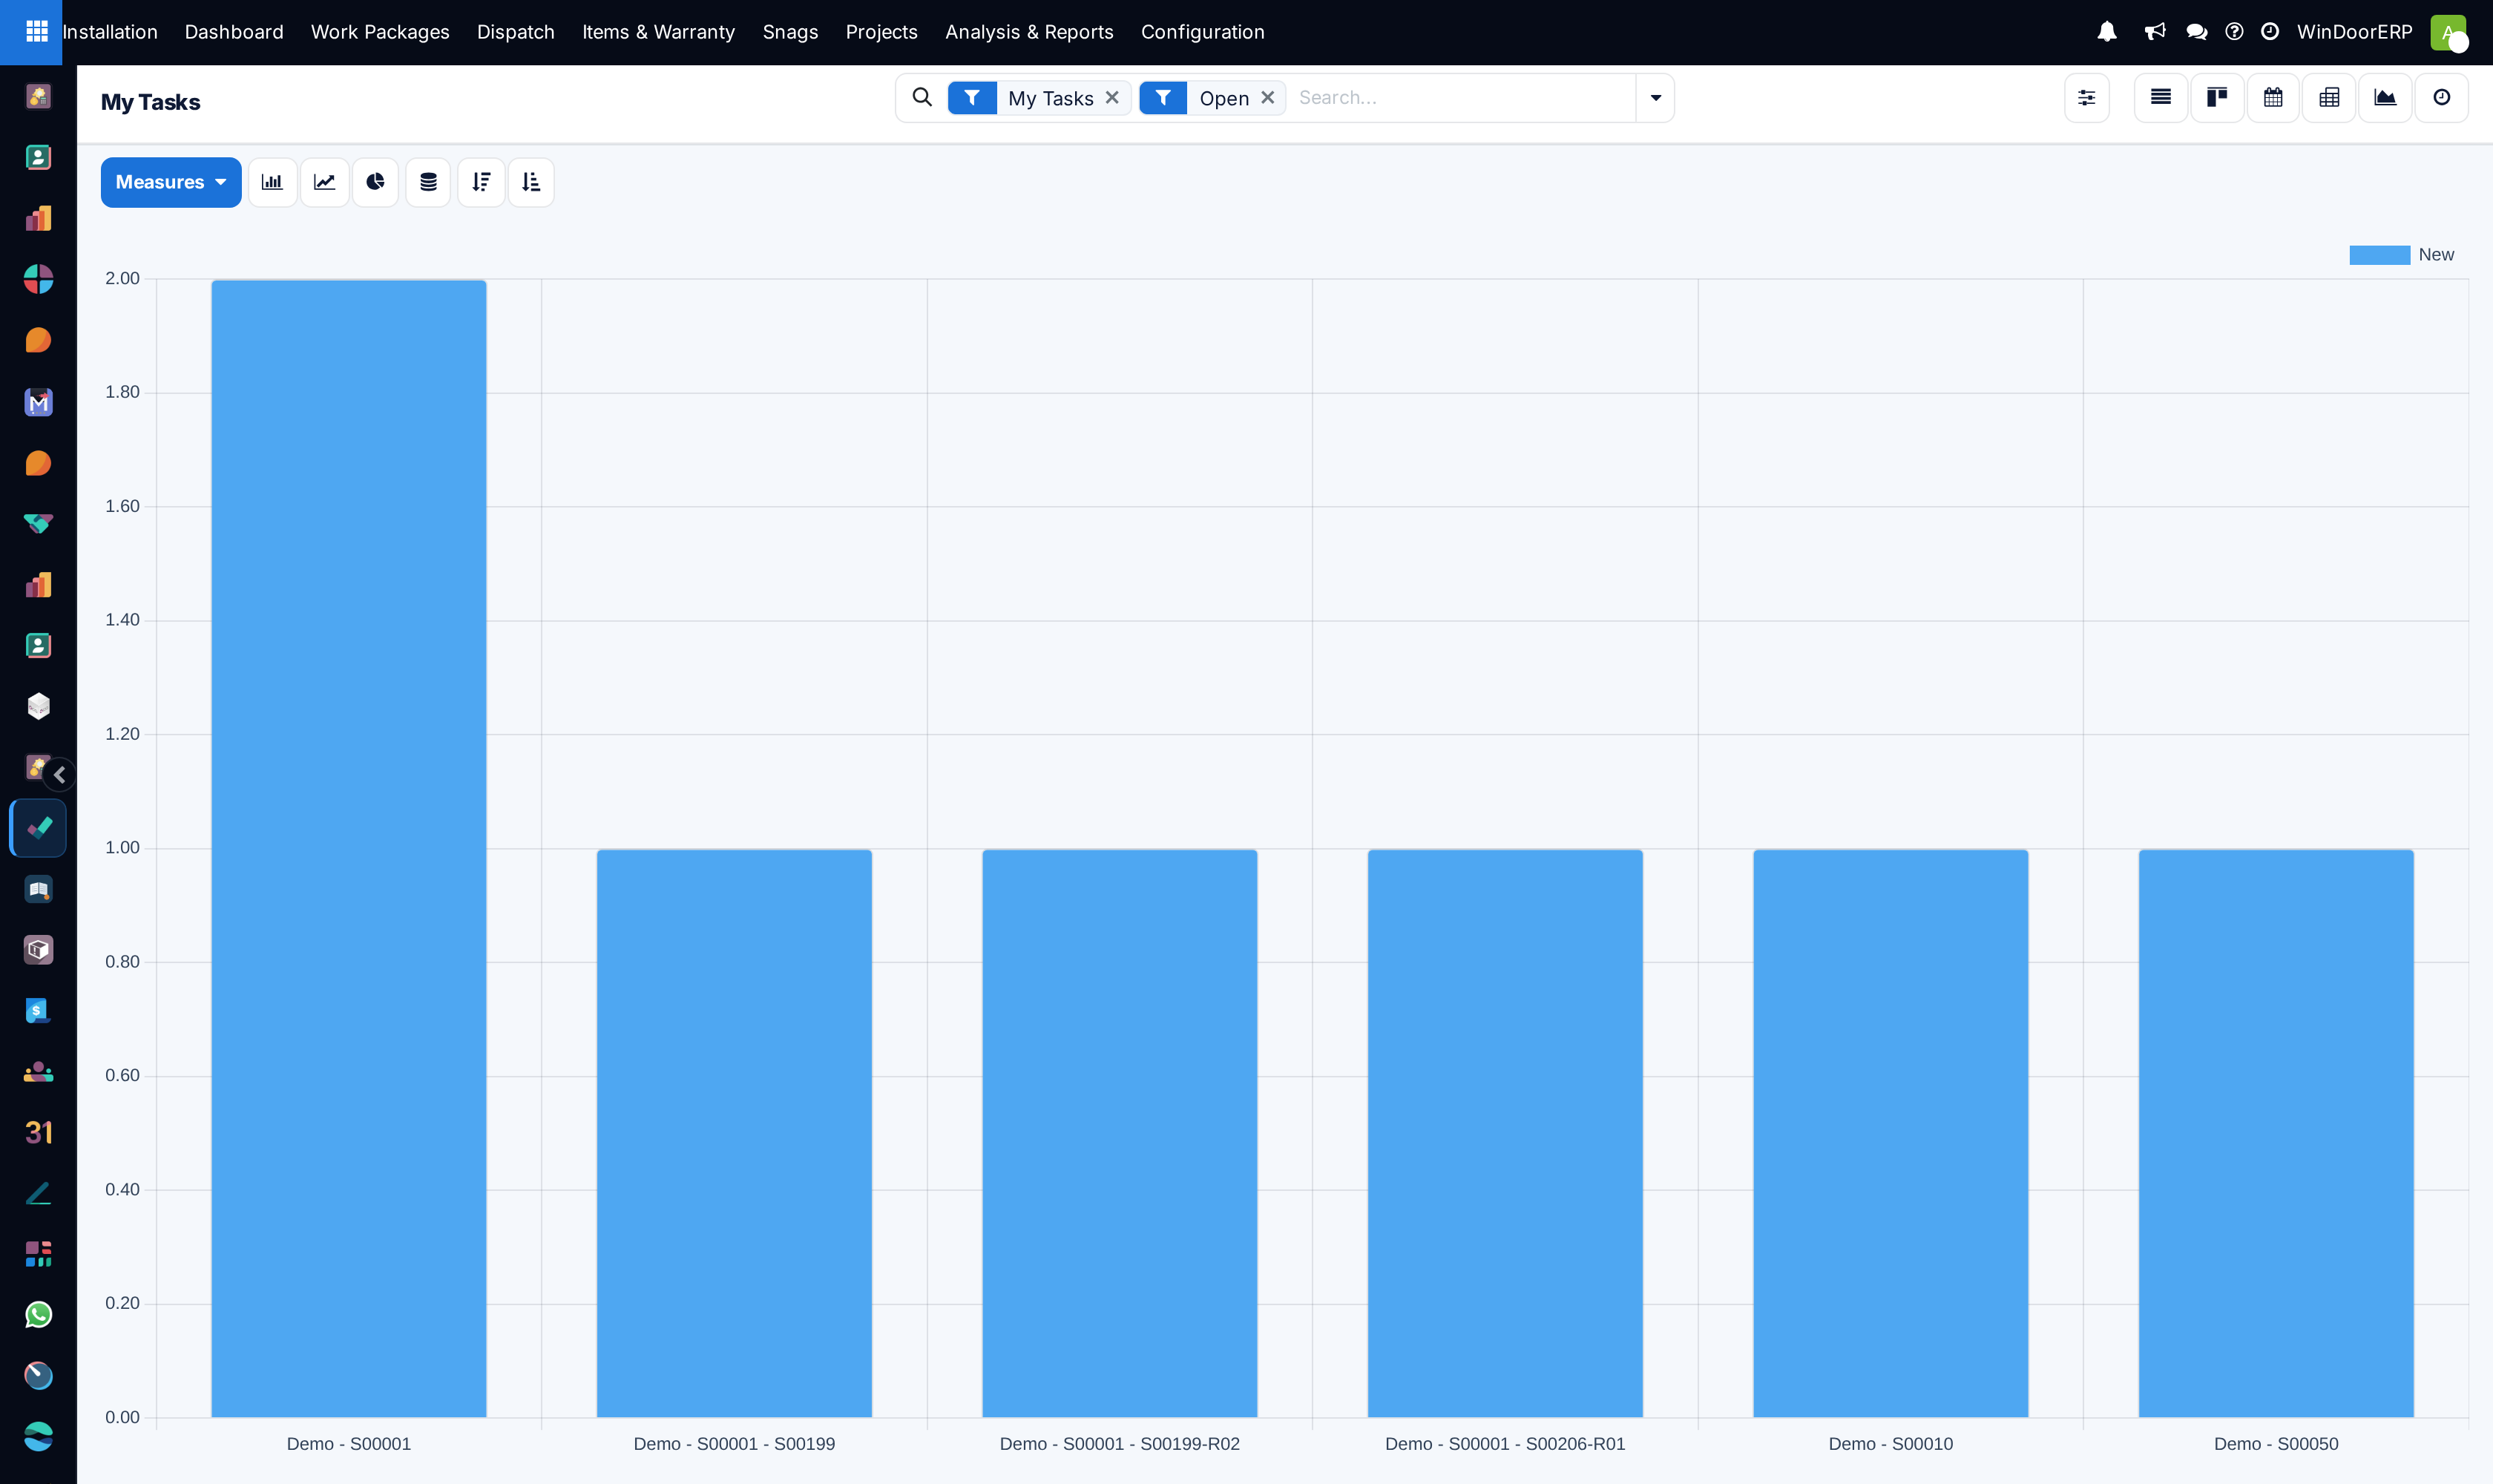The width and height of the screenshot is (2493, 1484).
Task: Switch to pivot table view
Action: [x=2329, y=97]
